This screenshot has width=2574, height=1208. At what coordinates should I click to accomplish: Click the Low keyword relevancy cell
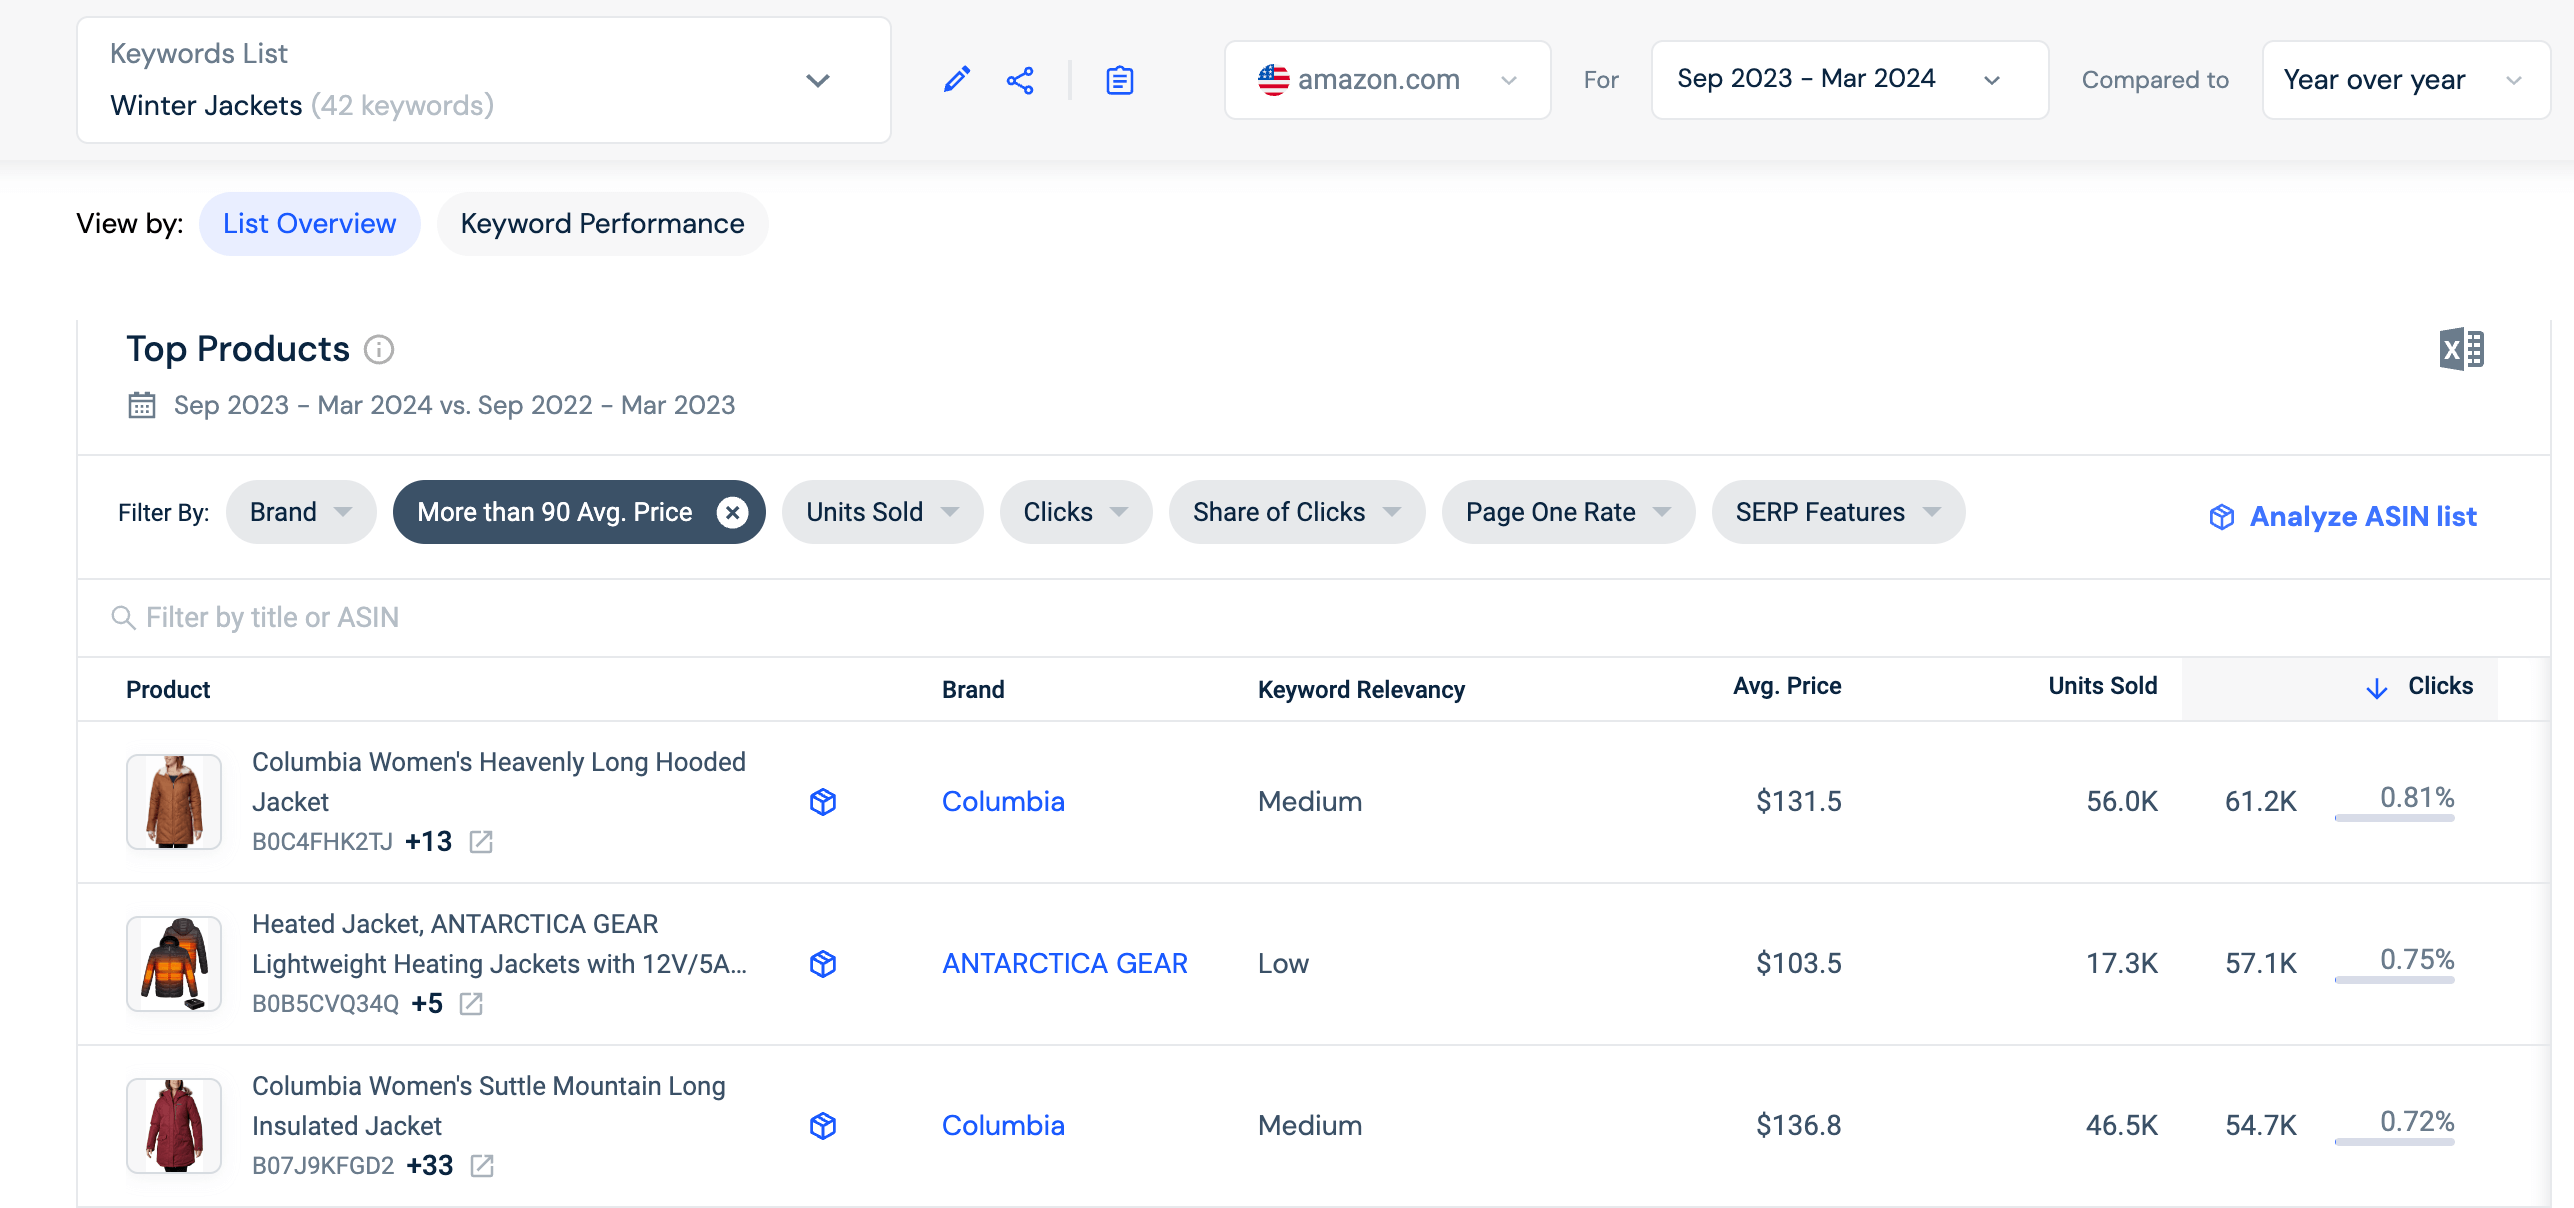1283,964
